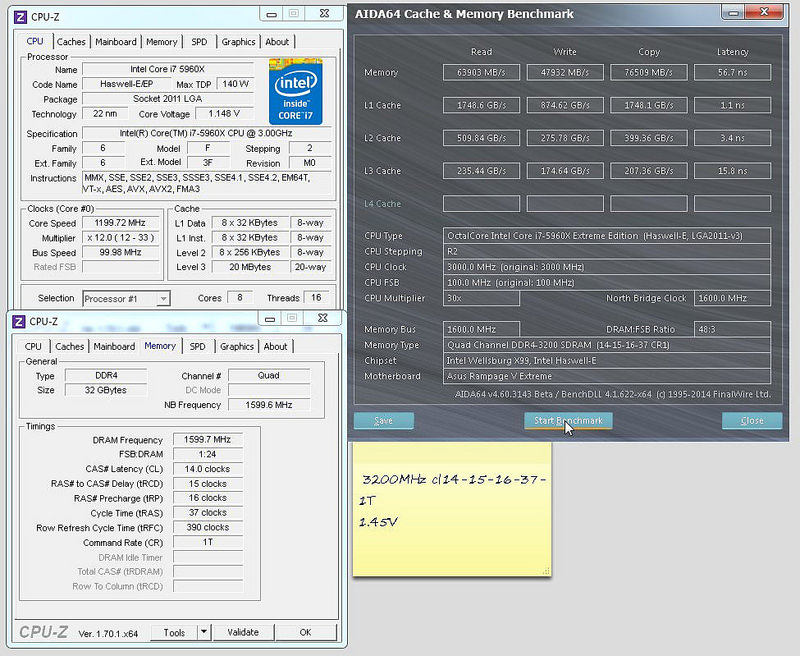Click the DRAM Frequency value 1599.7 MHz
The width and height of the screenshot is (800, 656).
pyautogui.click(x=208, y=439)
